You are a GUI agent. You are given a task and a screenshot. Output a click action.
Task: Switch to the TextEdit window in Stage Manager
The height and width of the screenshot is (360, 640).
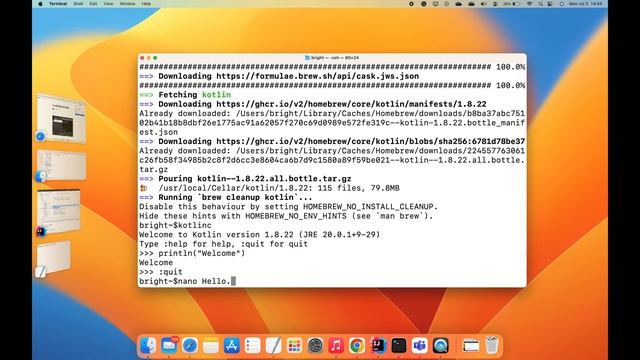54,258
